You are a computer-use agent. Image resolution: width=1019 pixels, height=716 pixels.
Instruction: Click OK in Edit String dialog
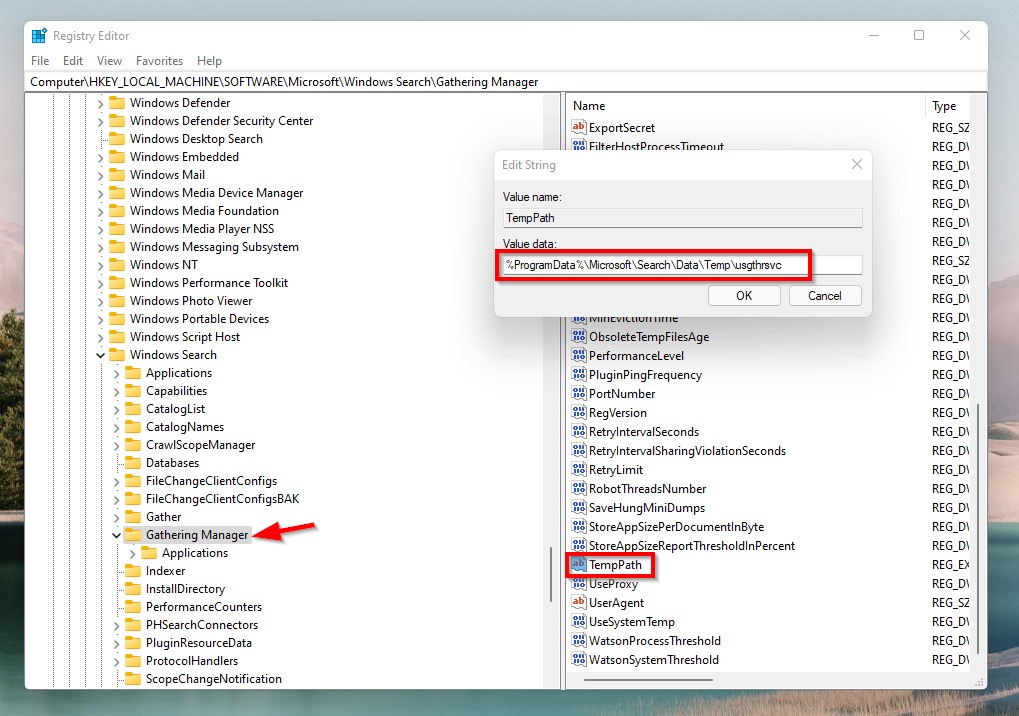[x=744, y=296]
